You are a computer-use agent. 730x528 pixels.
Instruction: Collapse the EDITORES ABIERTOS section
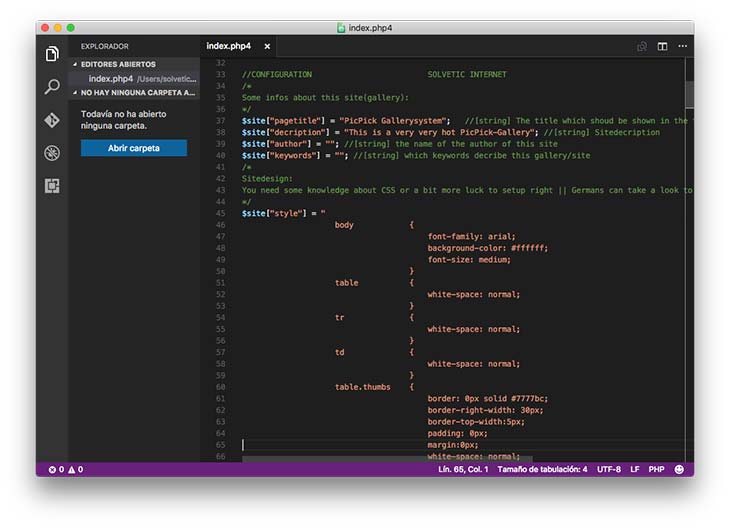[x=118, y=64]
